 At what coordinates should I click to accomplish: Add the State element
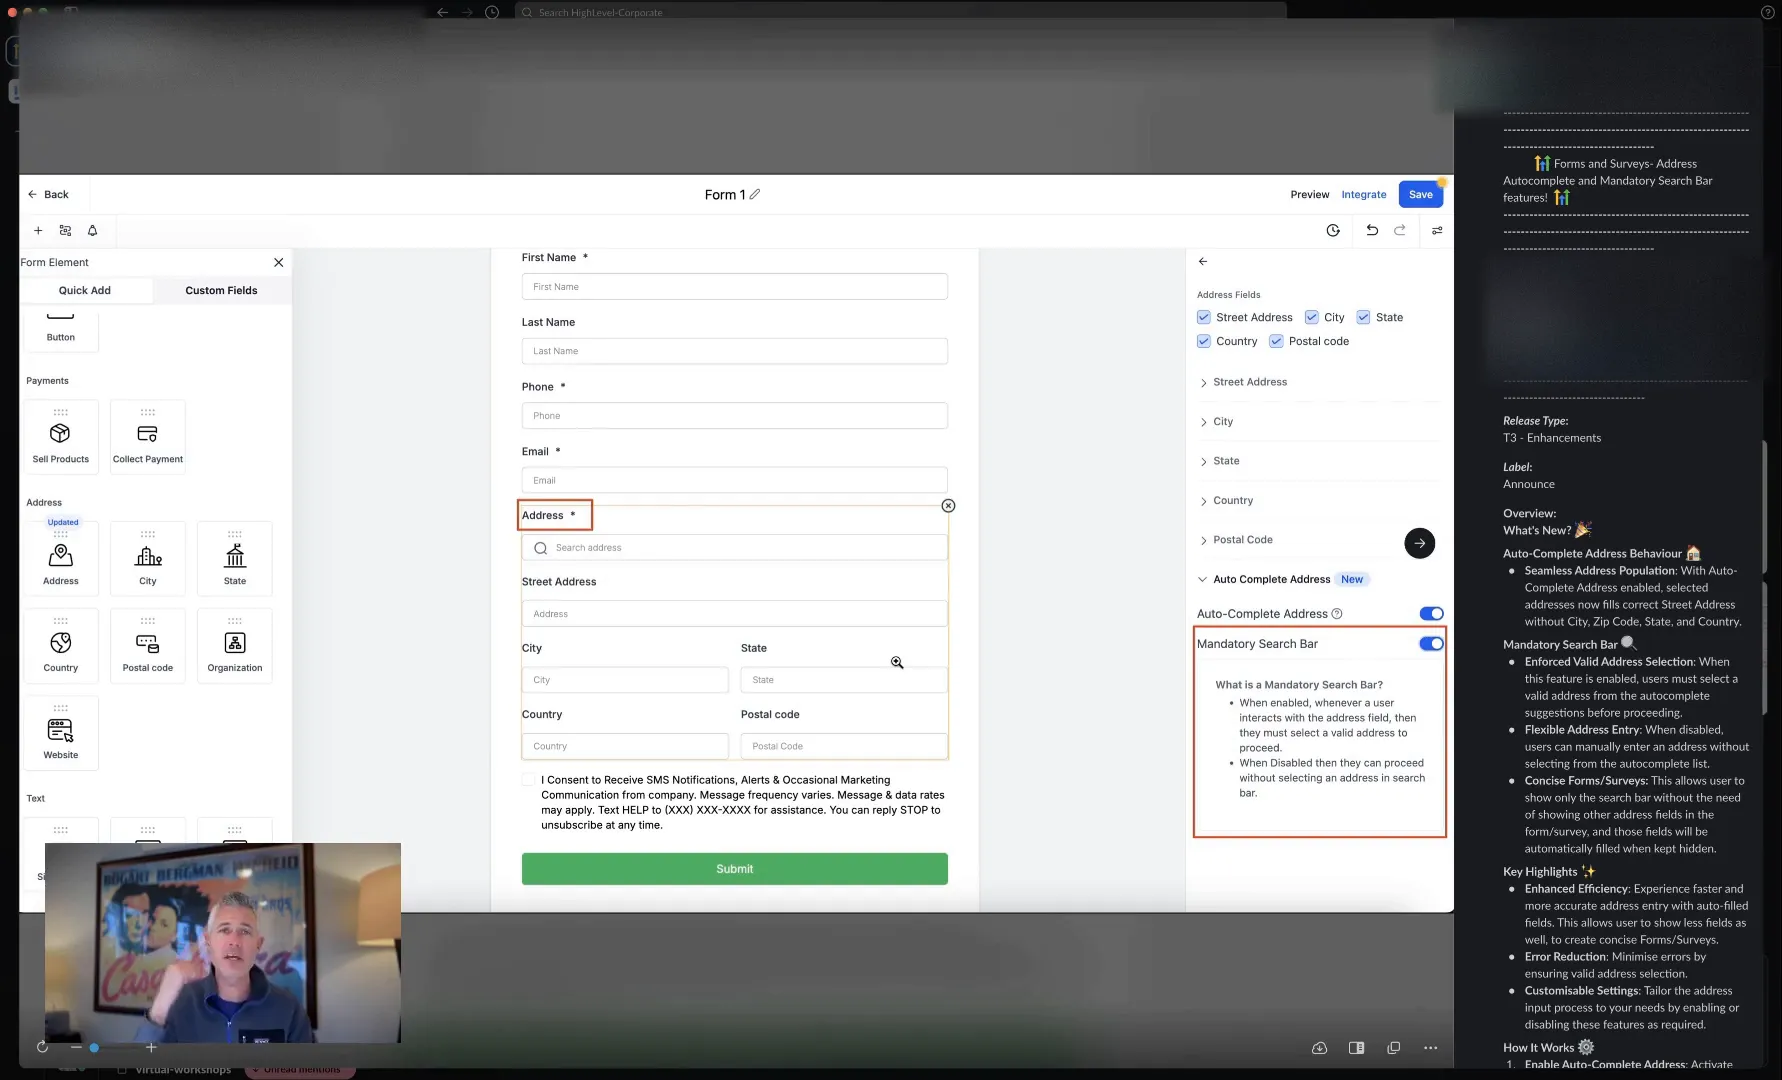[x=235, y=558]
